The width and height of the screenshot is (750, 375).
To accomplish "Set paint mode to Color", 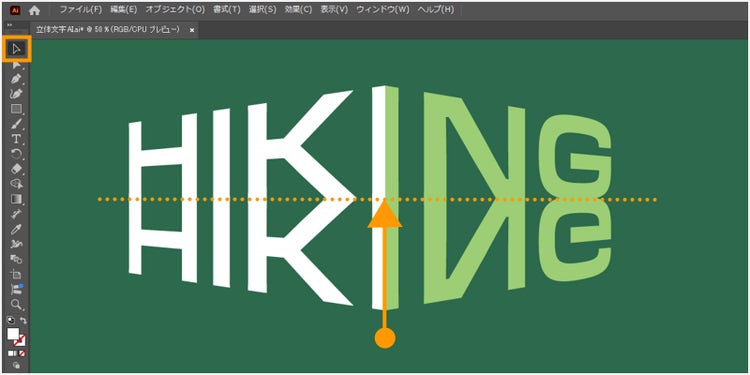I will (11, 354).
